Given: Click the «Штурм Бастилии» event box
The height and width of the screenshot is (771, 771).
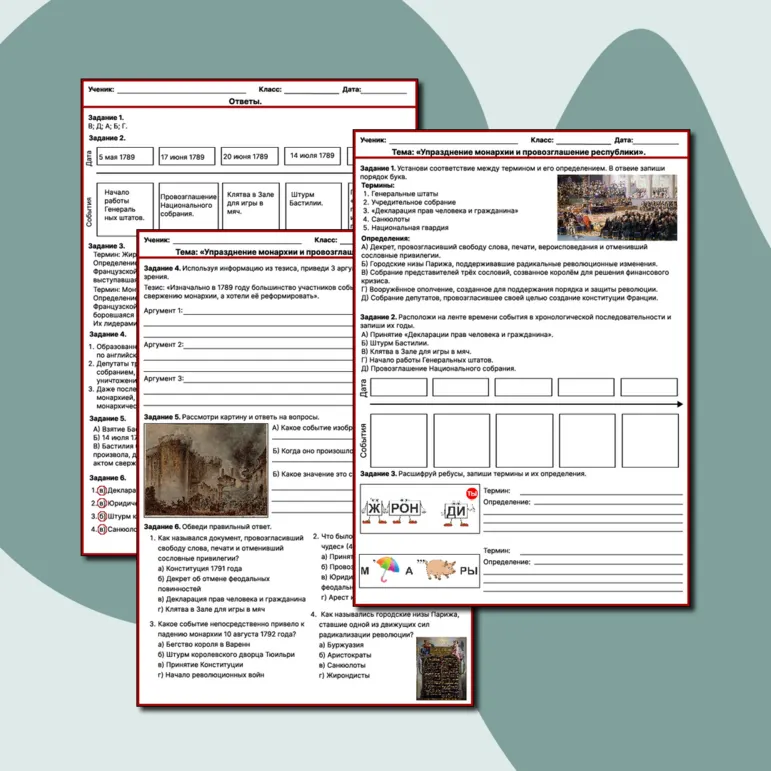Looking at the screenshot, I should click(313, 206).
